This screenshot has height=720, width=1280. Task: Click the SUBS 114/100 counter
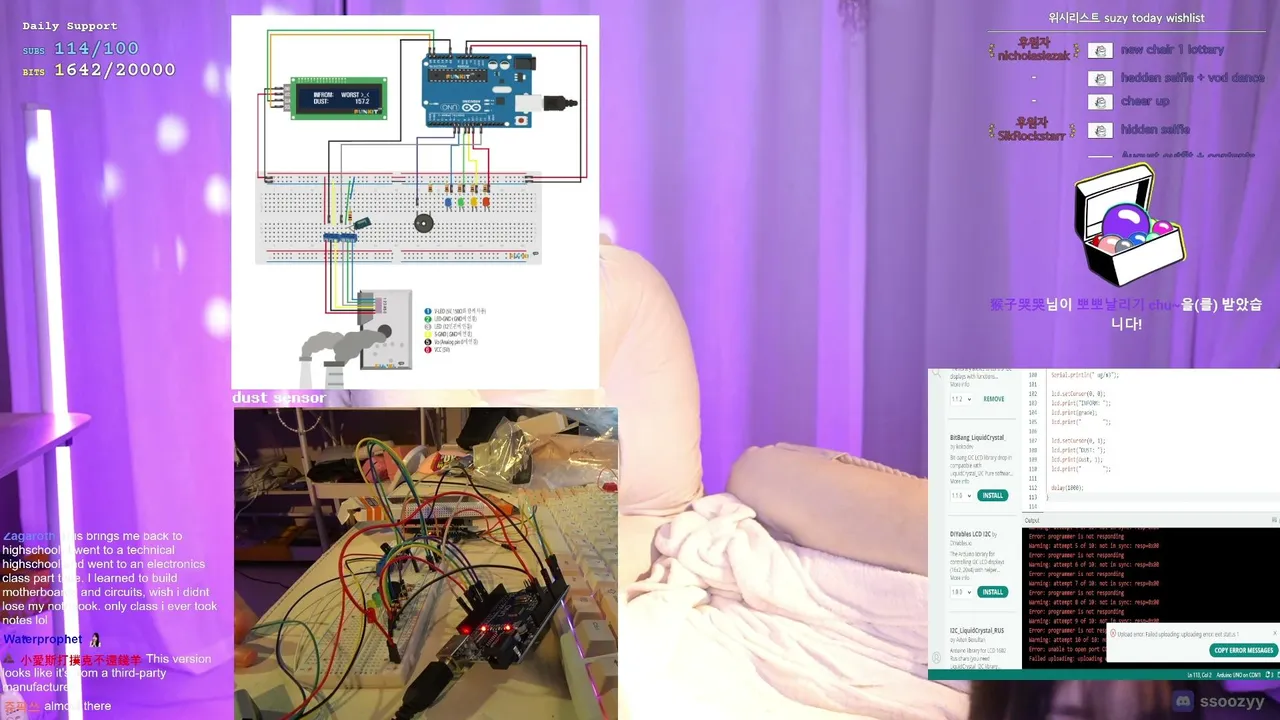tap(81, 49)
